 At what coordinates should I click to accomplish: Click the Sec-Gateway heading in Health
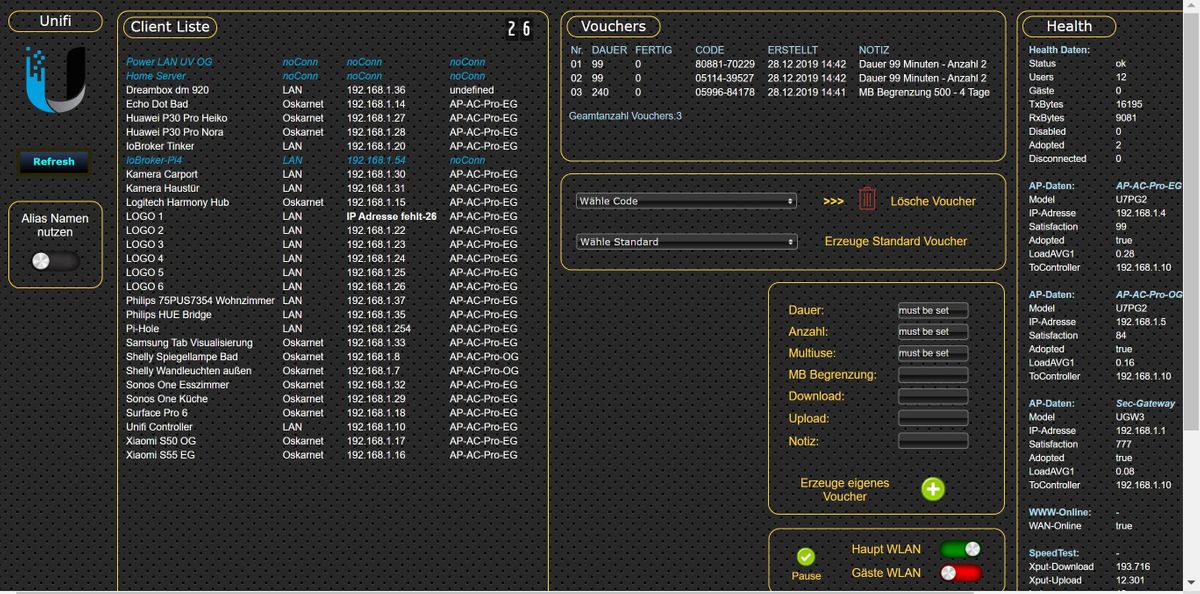[x=1145, y=403]
